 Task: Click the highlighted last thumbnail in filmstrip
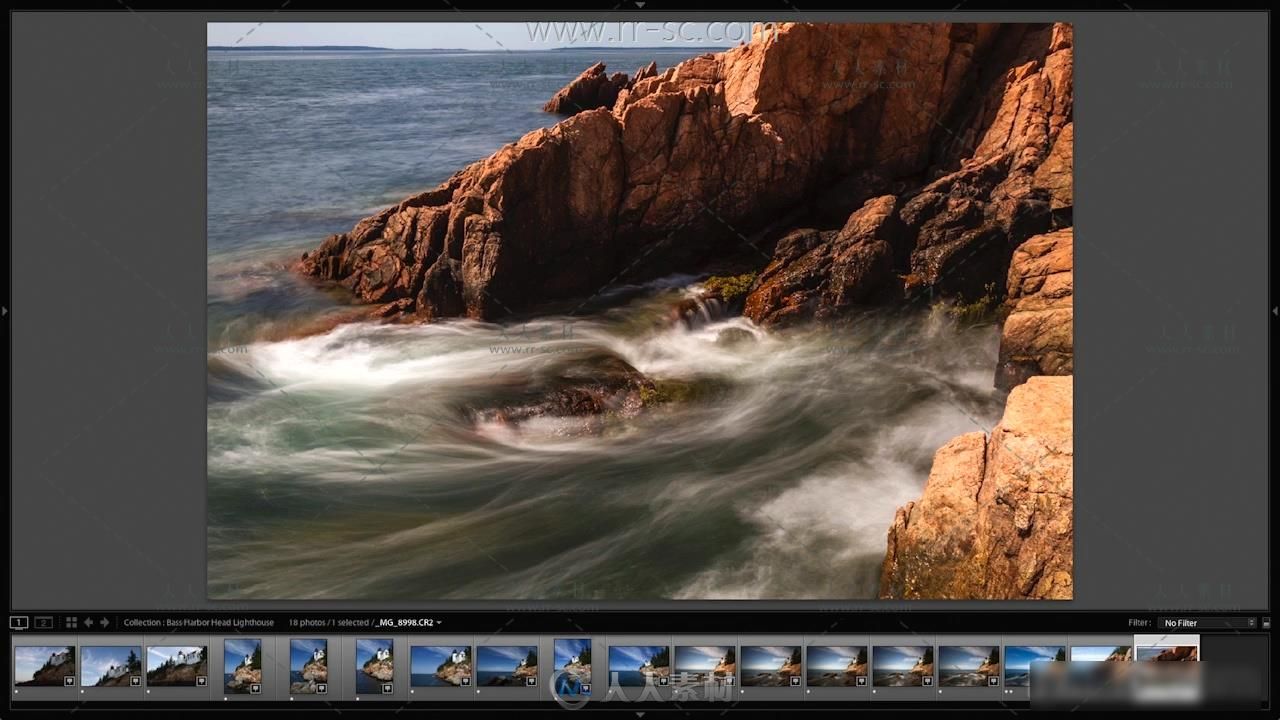click(x=1166, y=665)
